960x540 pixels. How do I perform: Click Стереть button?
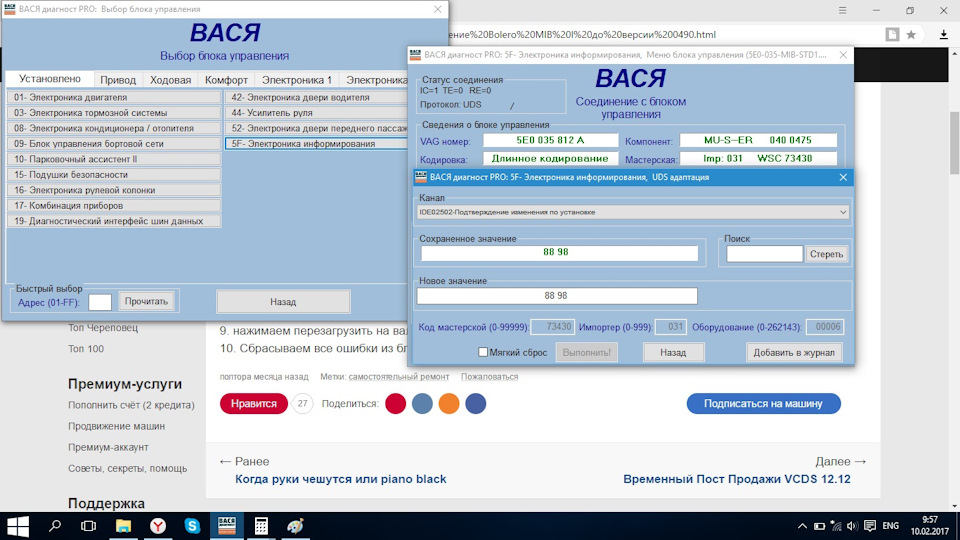click(827, 253)
